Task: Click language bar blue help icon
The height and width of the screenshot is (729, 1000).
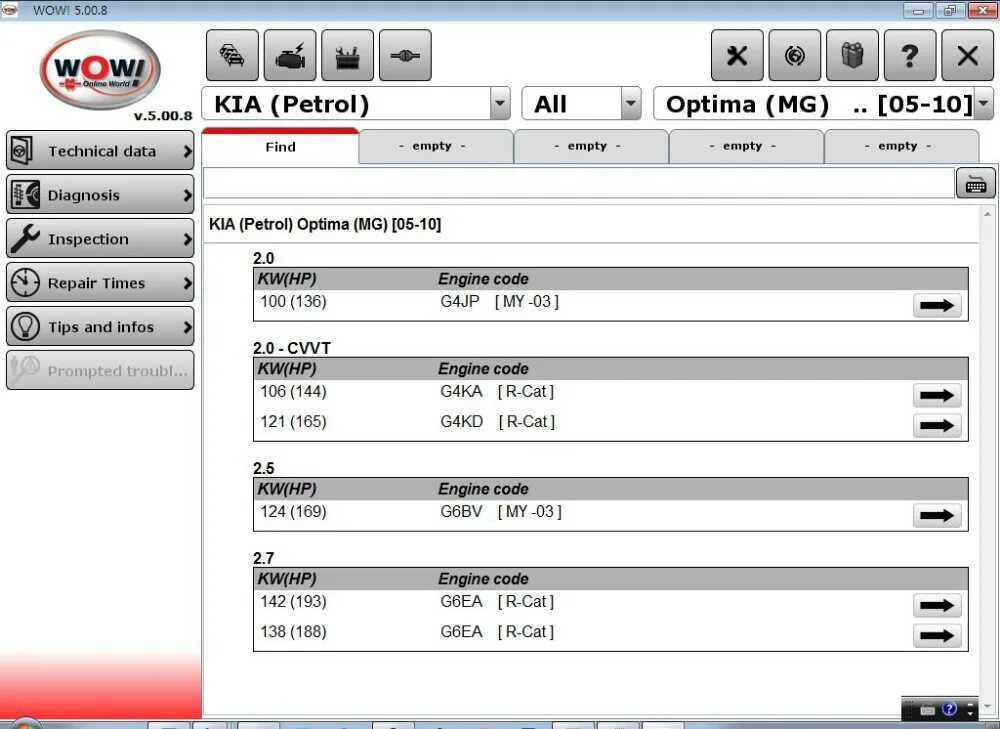Action: coord(949,709)
